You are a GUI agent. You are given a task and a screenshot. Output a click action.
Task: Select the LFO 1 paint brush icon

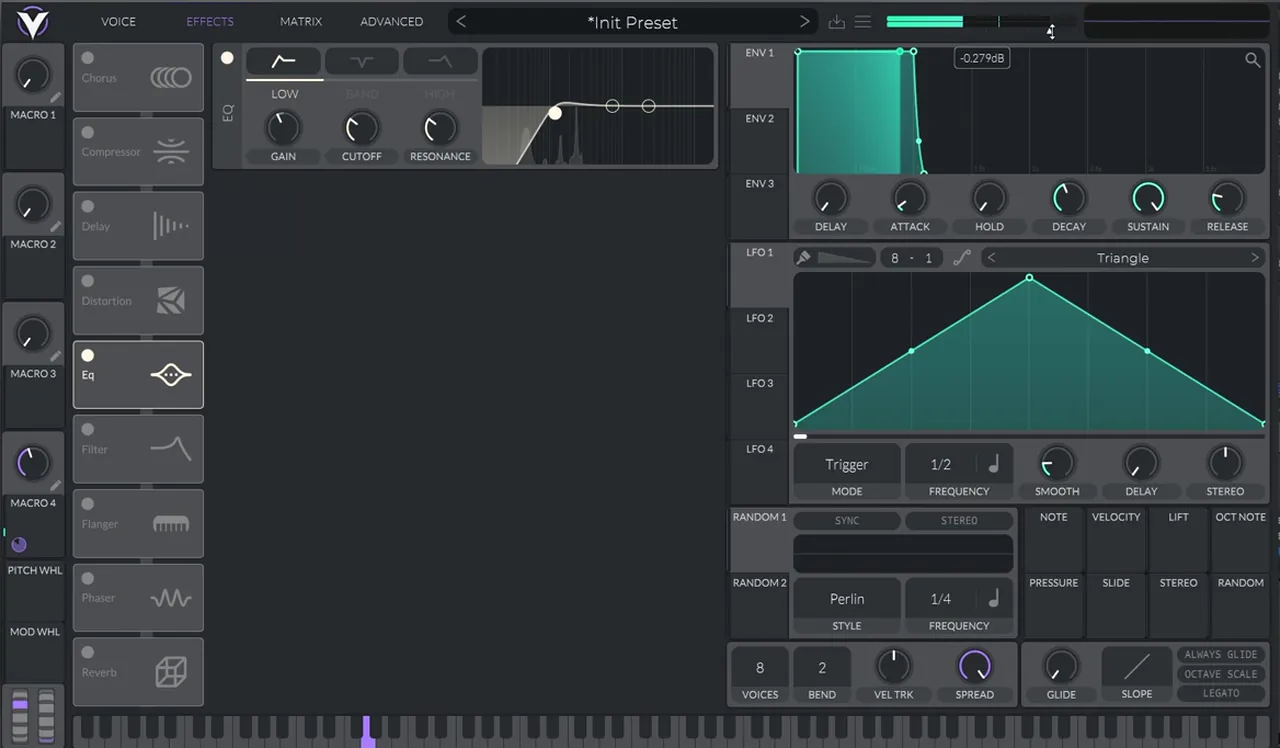coord(803,258)
